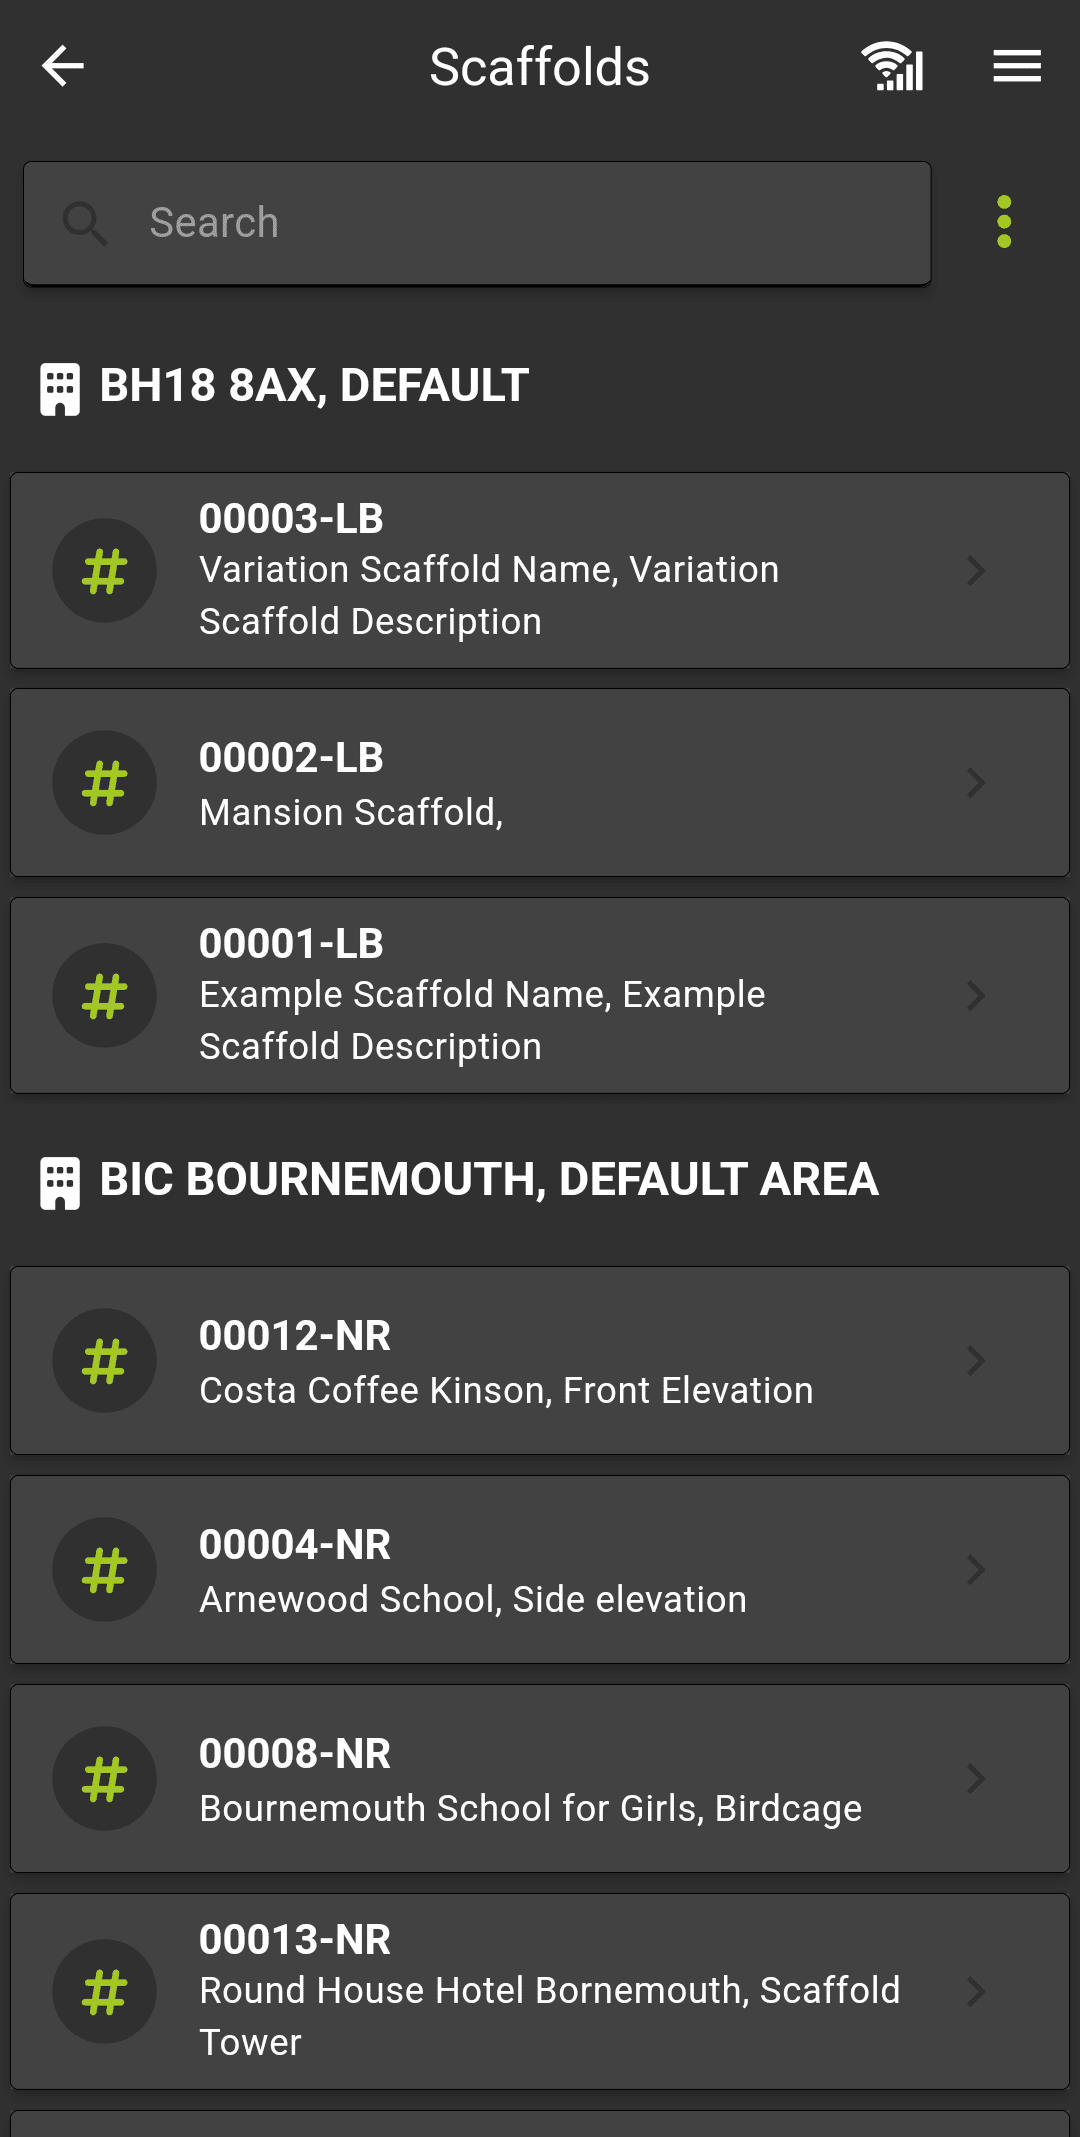Tap the hash icon for 00003-LB
1080x2137 pixels.
click(x=104, y=571)
